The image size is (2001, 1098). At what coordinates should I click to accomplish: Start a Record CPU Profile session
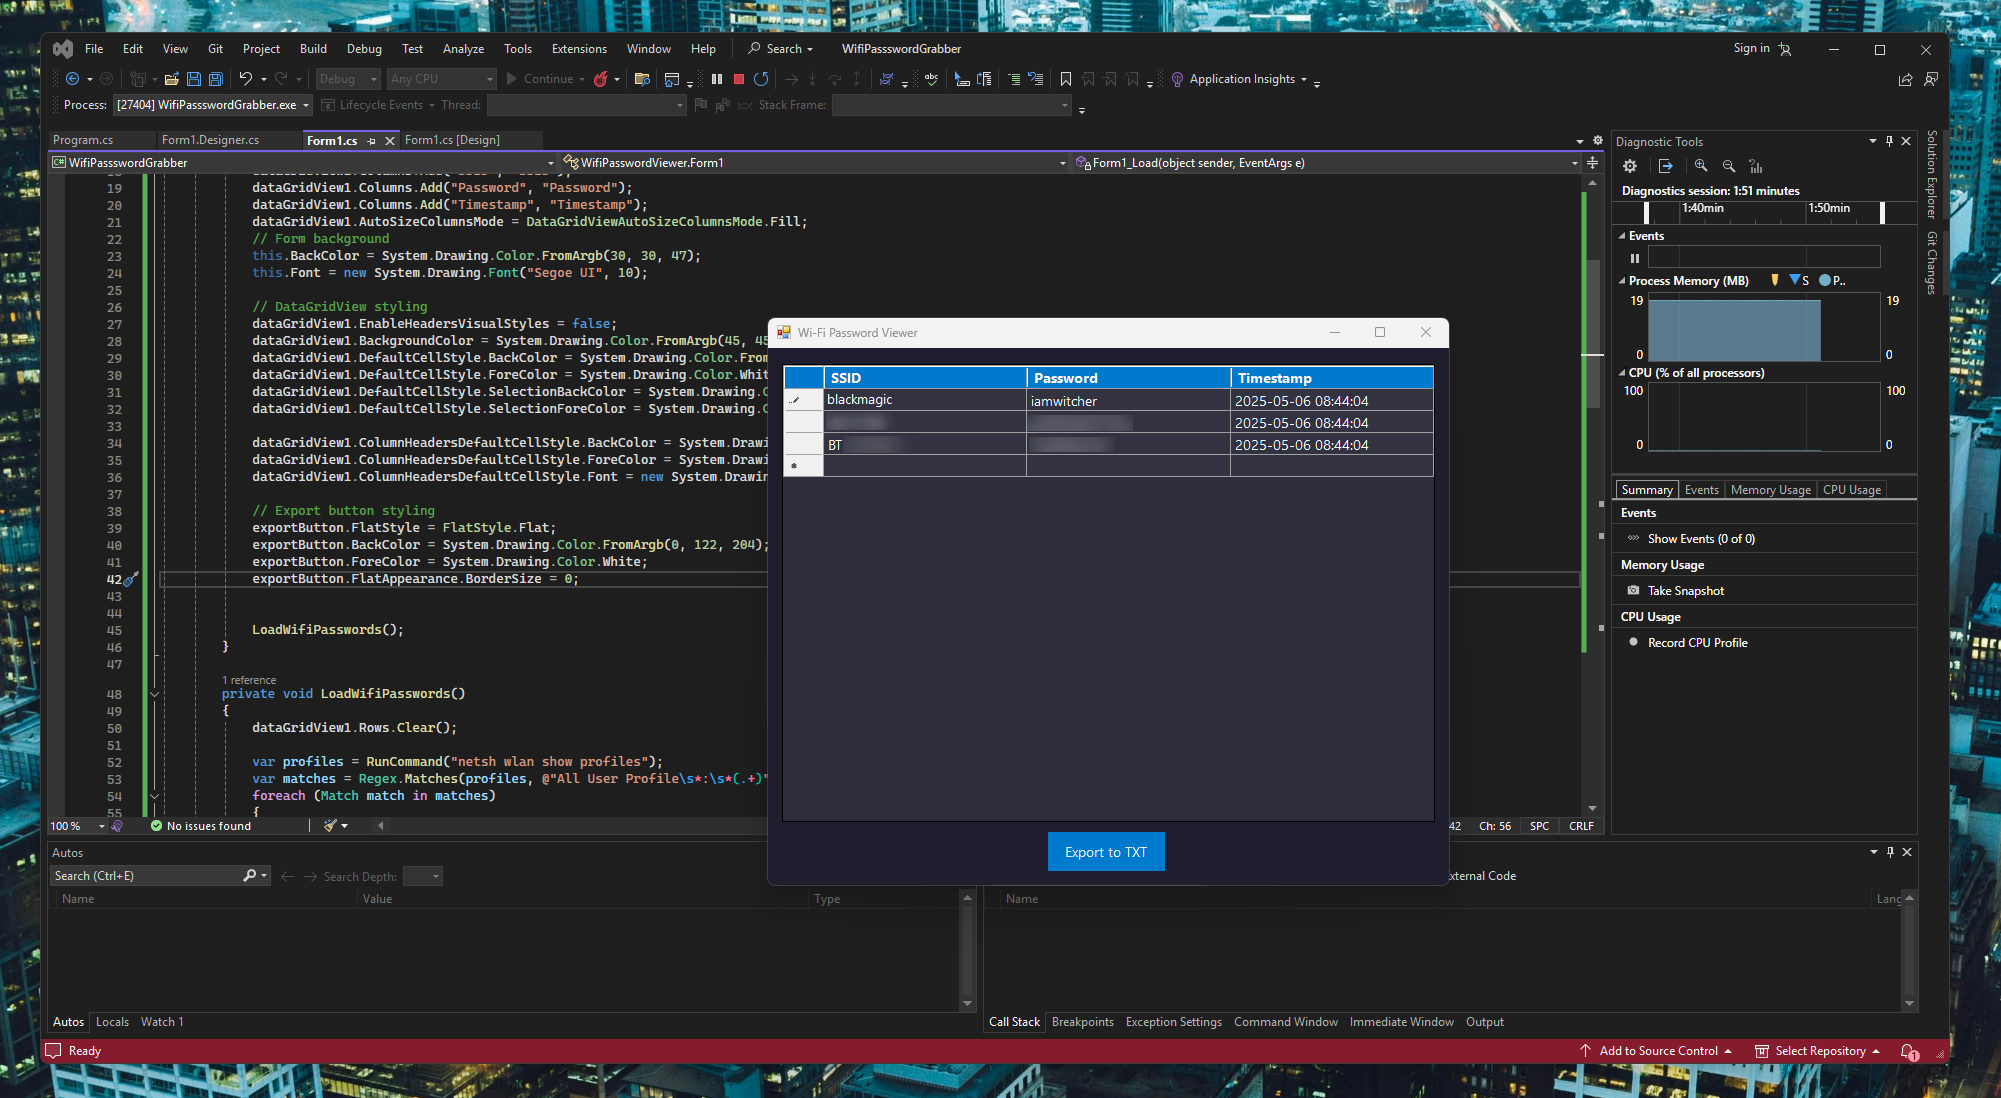pos(1697,642)
